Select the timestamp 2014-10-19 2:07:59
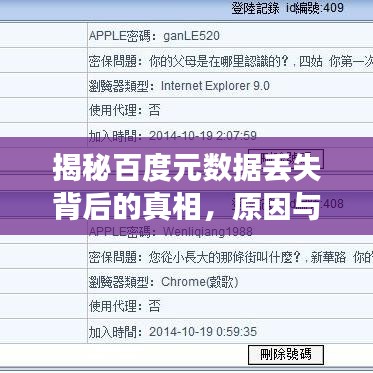This screenshot has height=373, width=373. click(203, 136)
